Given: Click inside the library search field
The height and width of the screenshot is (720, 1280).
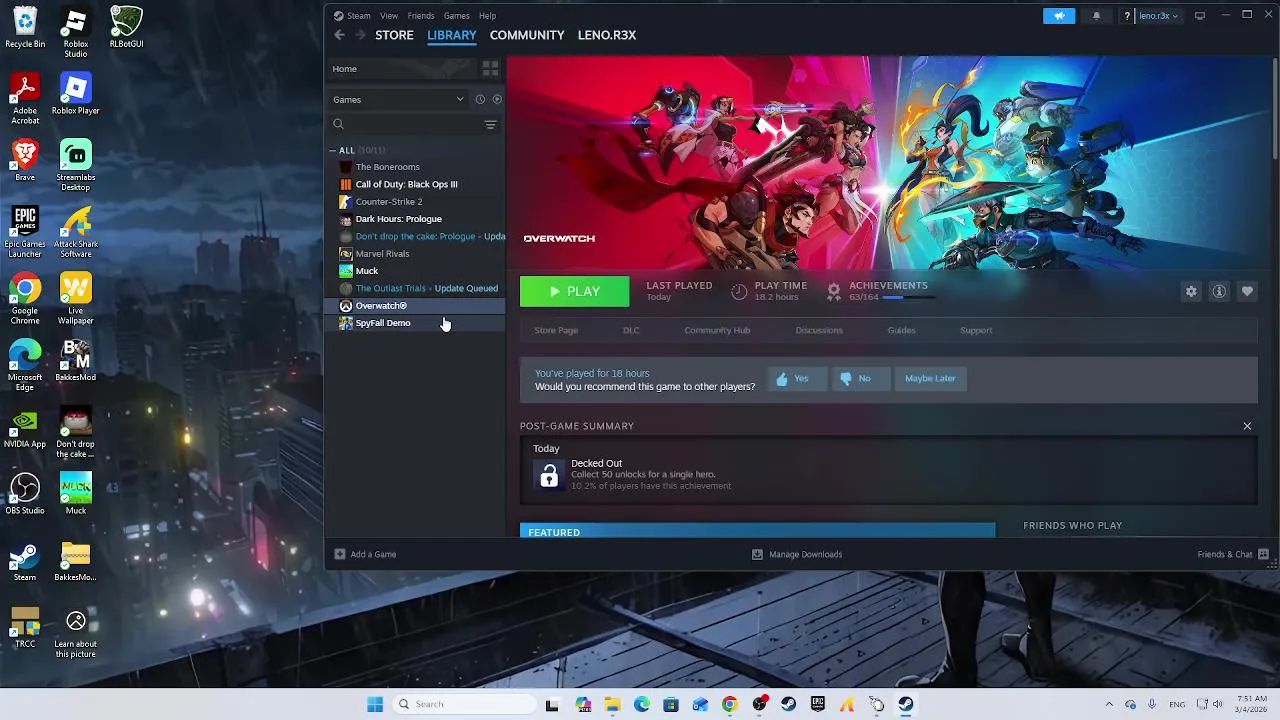Looking at the screenshot, I should (413, 124).
